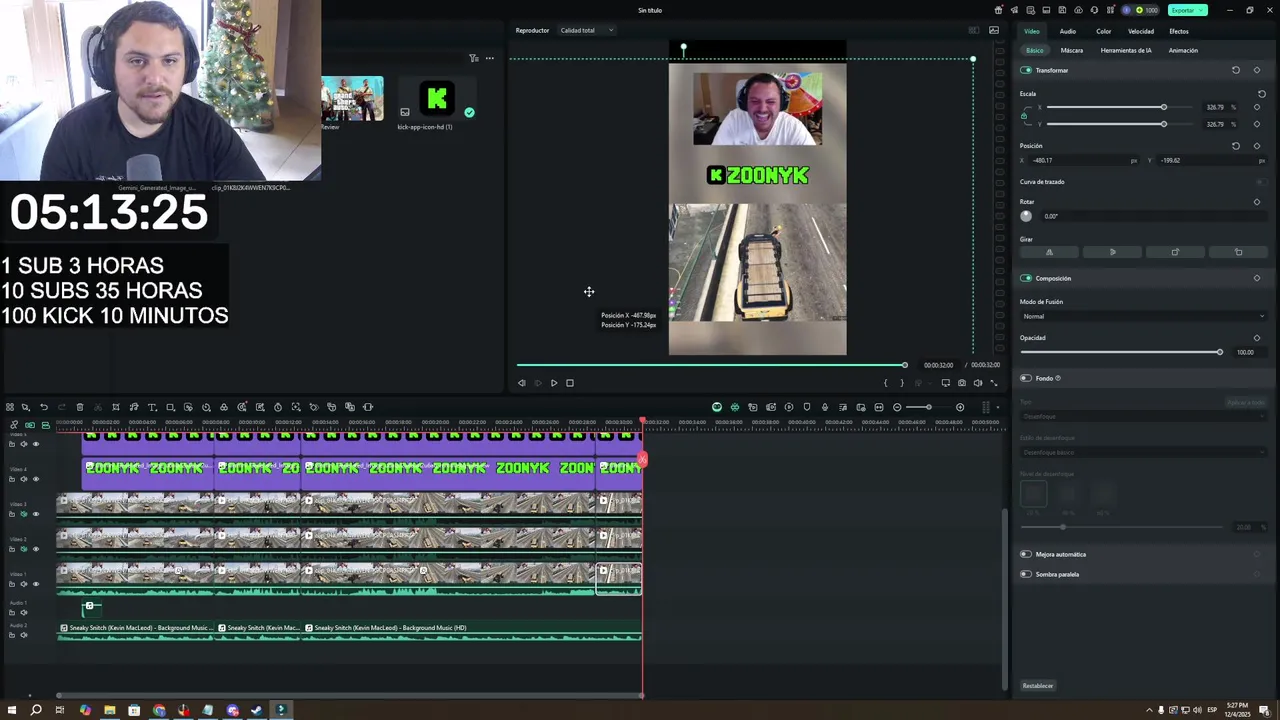This screenshot has height=720, width=1280.
Task: Click the Delete trash icon in timeline toolbar
Action: (x=80, y=407)
